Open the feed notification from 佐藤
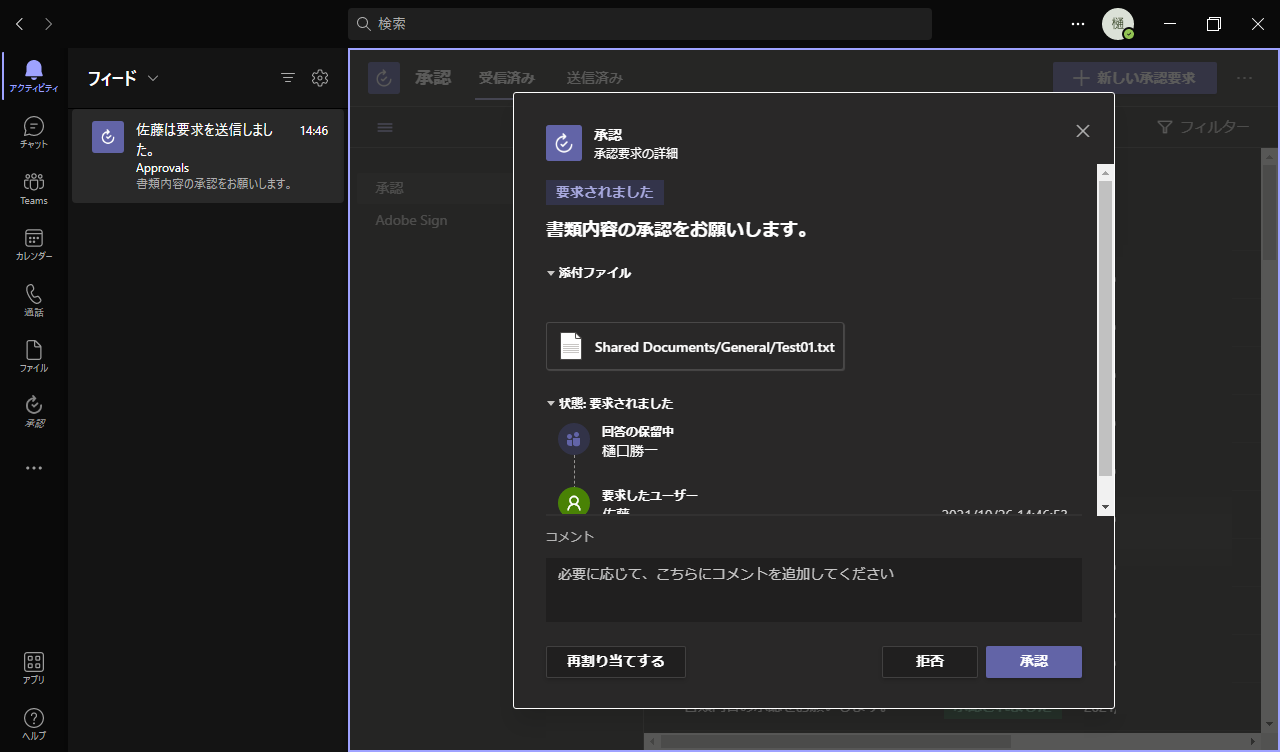The width and height of the screenshot is (1280, 752). tap(208, 156)
